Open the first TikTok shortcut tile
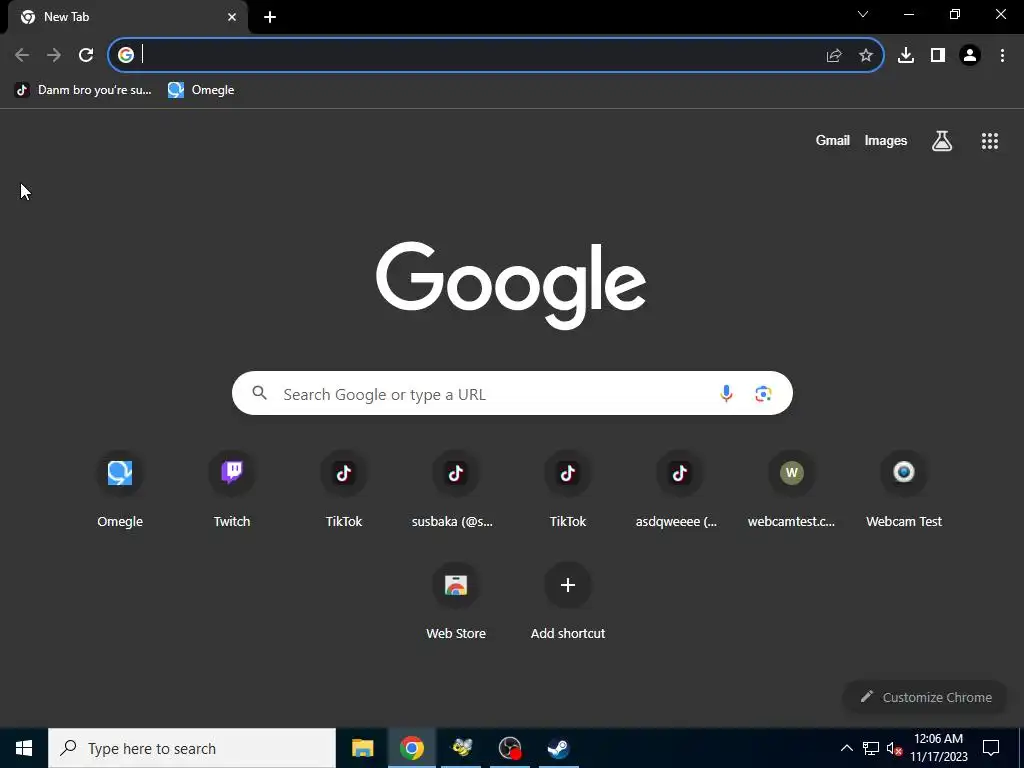The height and width of the screenshot is (768, 1024). point(344,490)
